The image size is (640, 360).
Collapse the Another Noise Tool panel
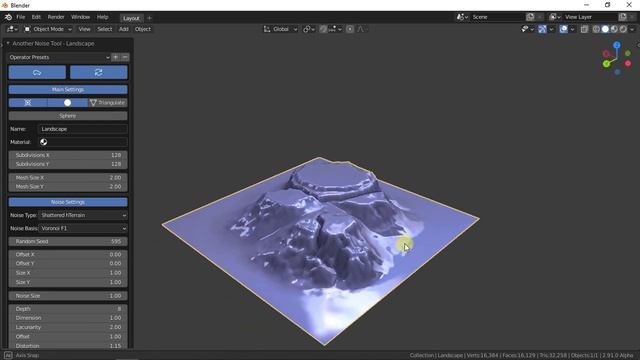8,43
